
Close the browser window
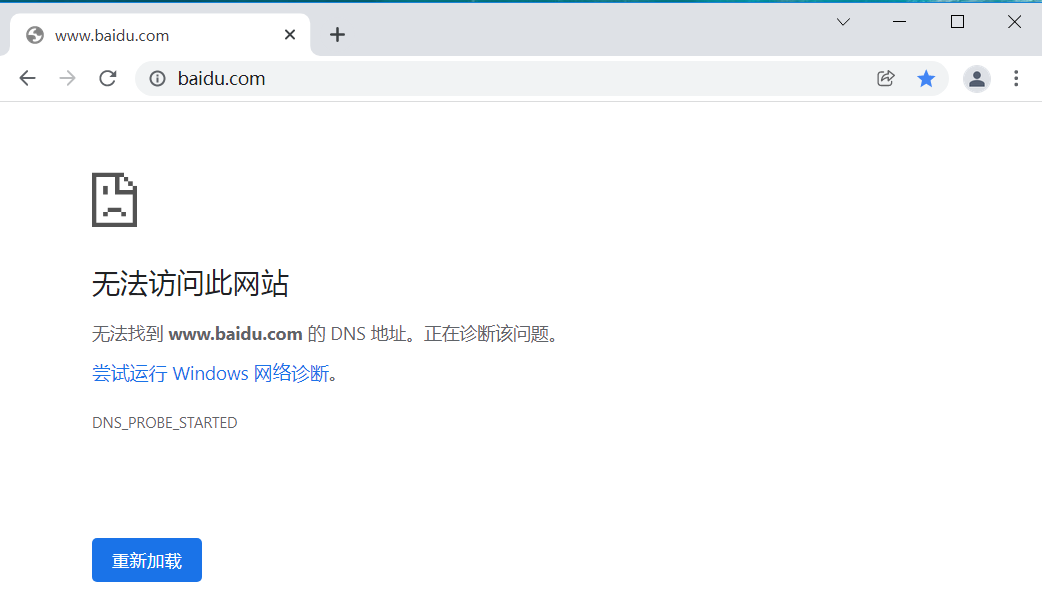point(1014,22)
